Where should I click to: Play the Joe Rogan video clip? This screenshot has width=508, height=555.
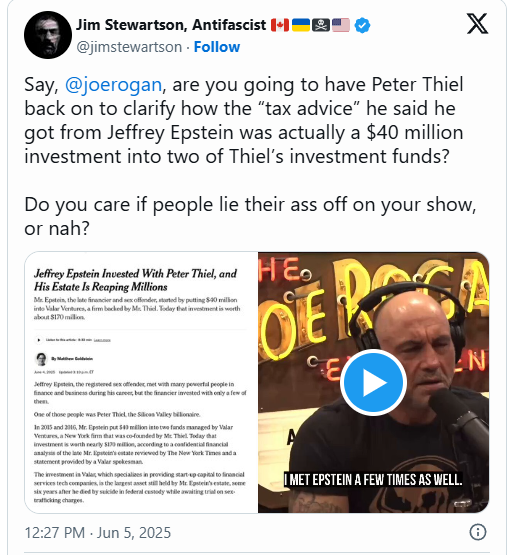[373, 382]
